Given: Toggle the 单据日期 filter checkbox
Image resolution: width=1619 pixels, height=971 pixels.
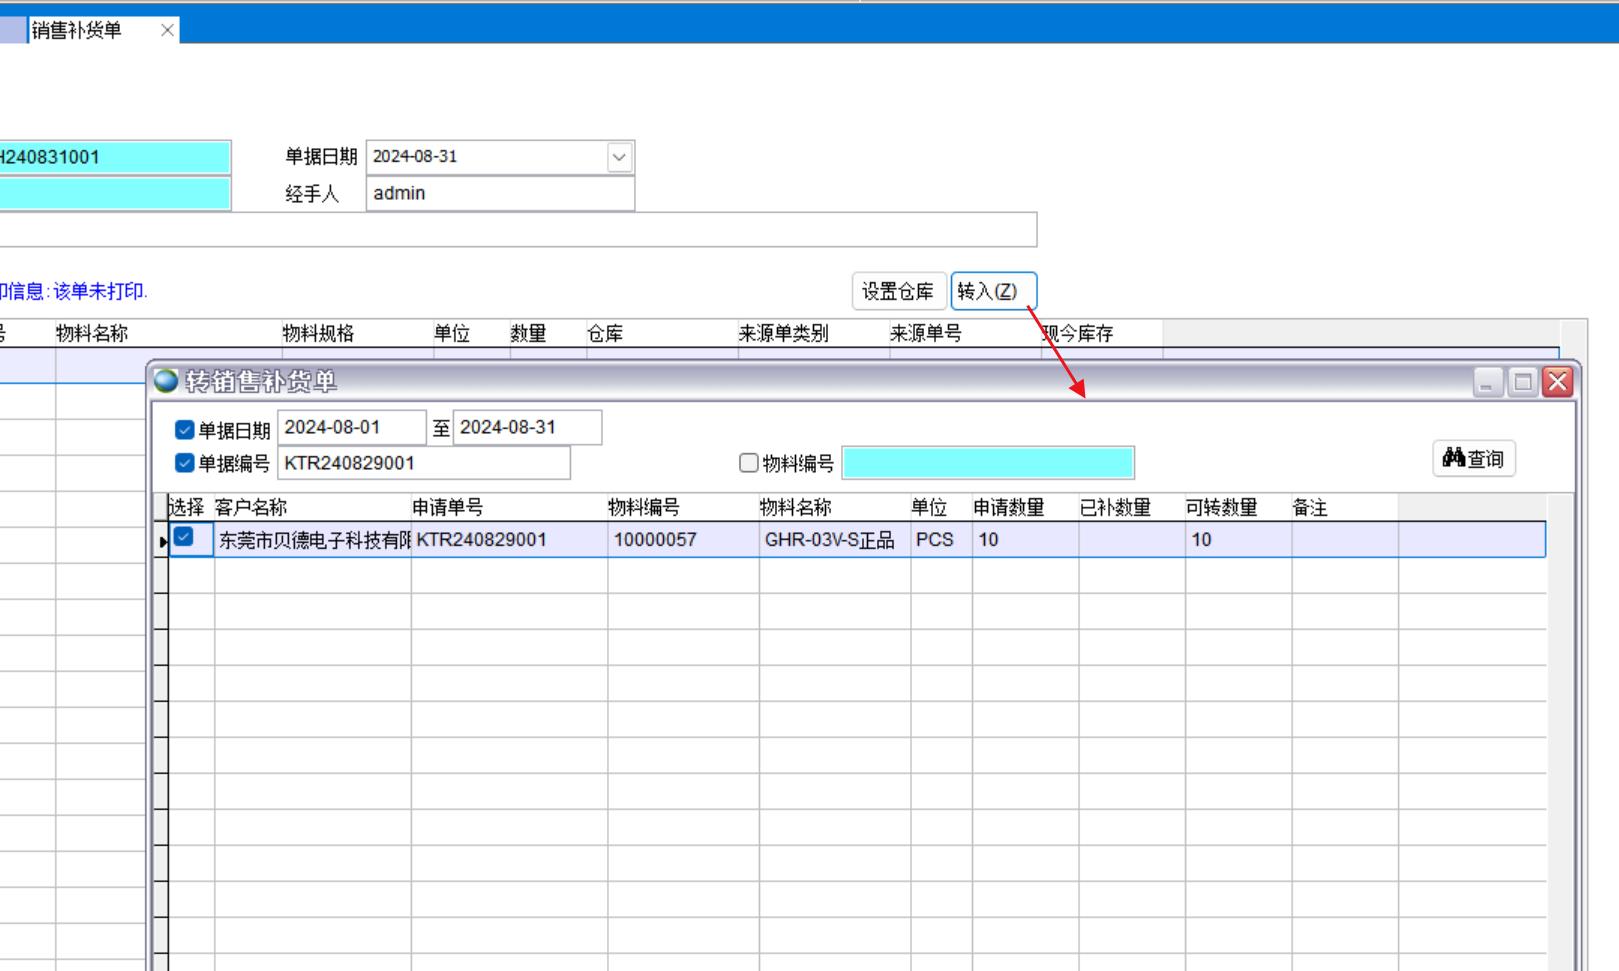Looking at the screenshot, I should [x=184, y=430].
